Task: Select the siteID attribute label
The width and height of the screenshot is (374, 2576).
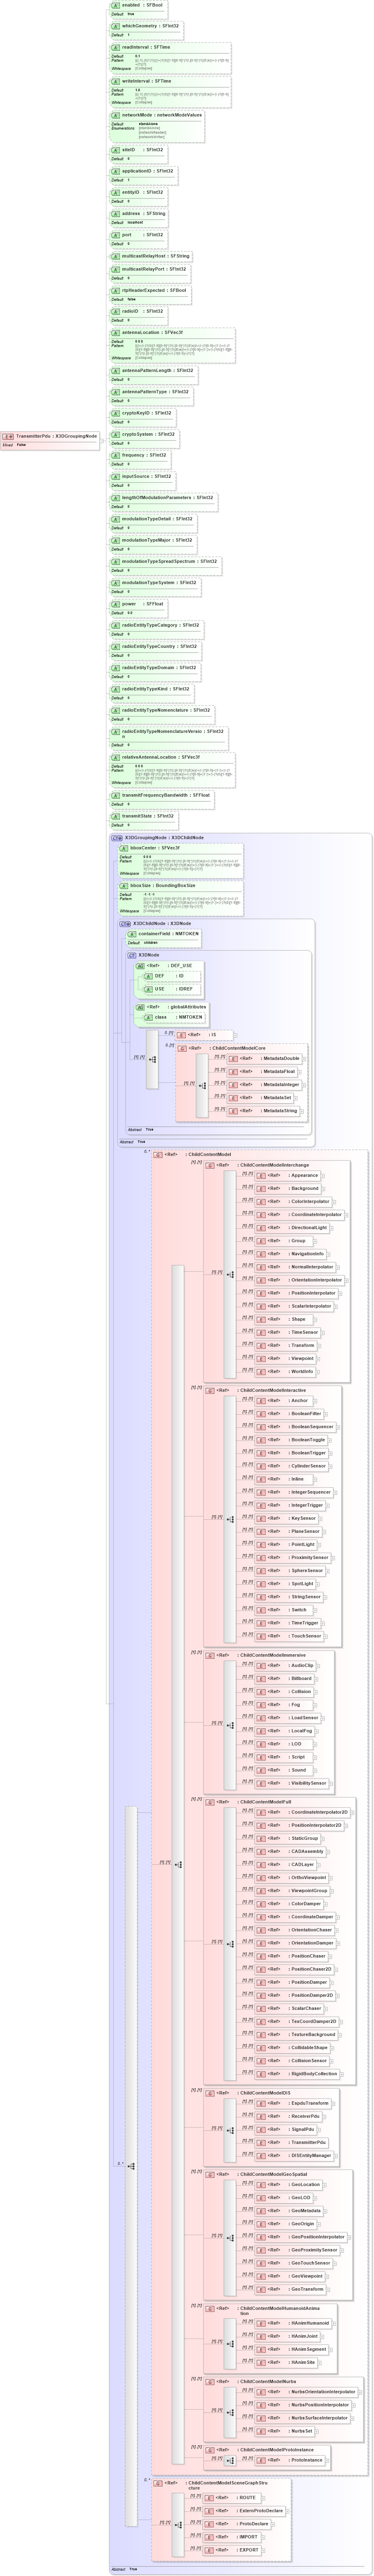Action: tap(142, 150)
